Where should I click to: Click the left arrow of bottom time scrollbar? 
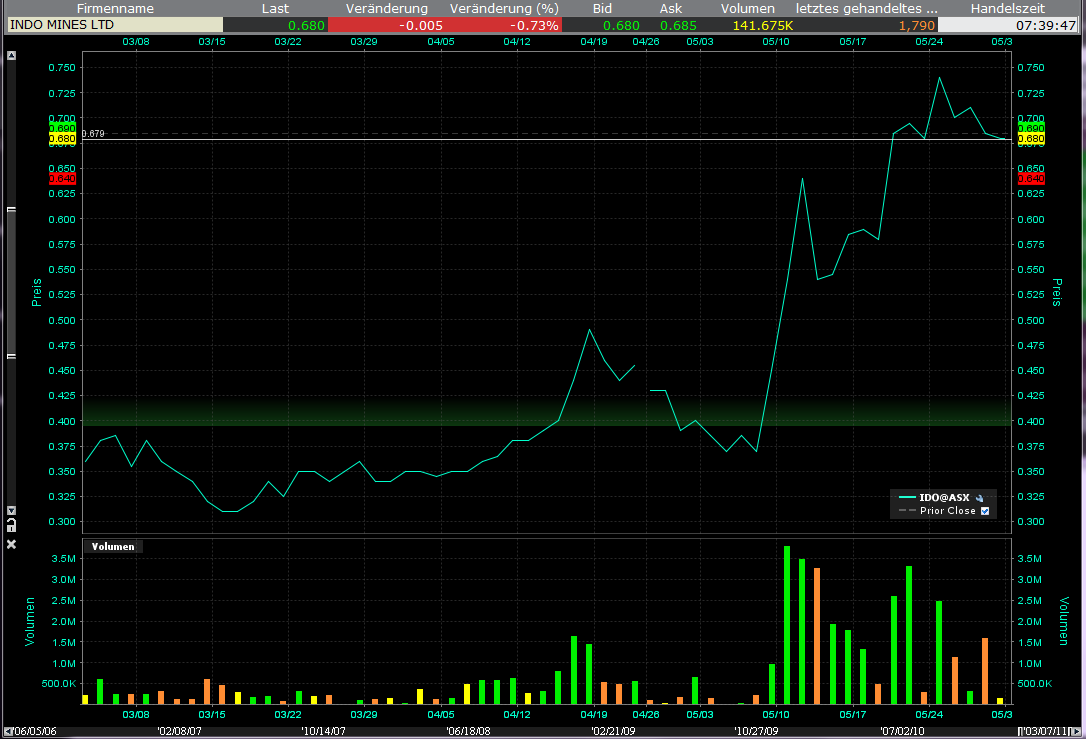(x=7, y=731)
